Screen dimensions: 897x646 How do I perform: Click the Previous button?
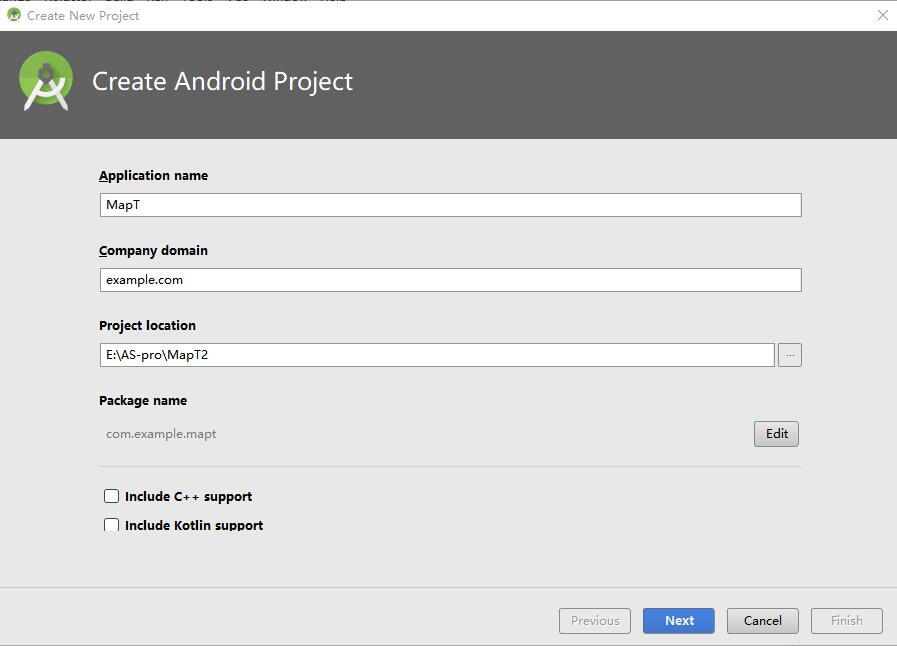(595, 620)
